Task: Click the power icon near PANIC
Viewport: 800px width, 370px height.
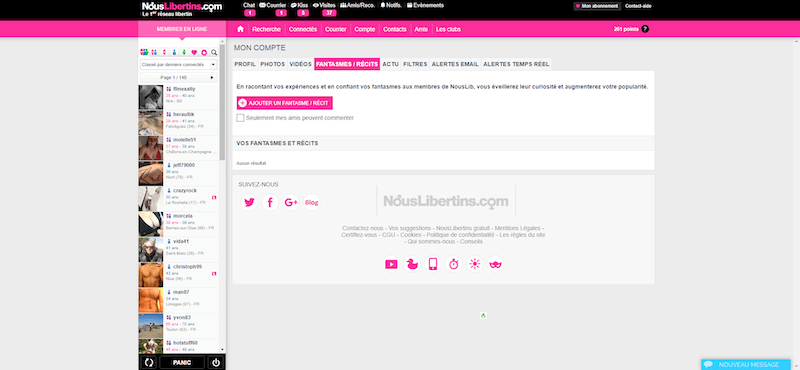Action: click(216, 362)
